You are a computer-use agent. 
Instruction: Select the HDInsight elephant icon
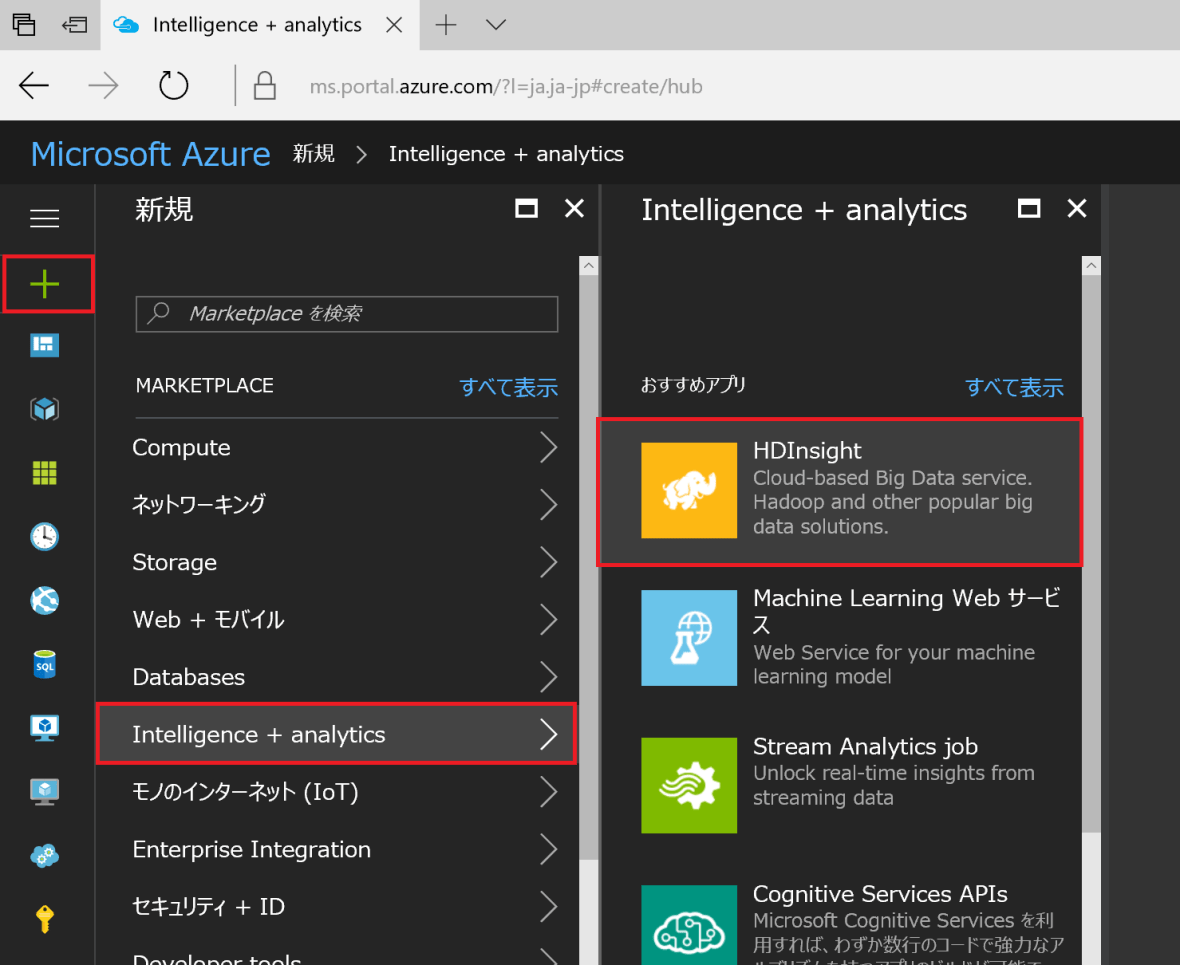point(688,490)
